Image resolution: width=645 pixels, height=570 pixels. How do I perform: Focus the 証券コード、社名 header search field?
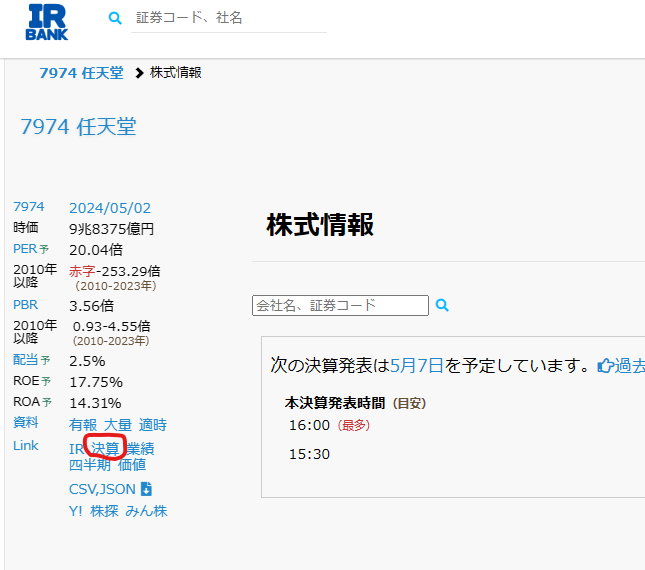point(229,18)
